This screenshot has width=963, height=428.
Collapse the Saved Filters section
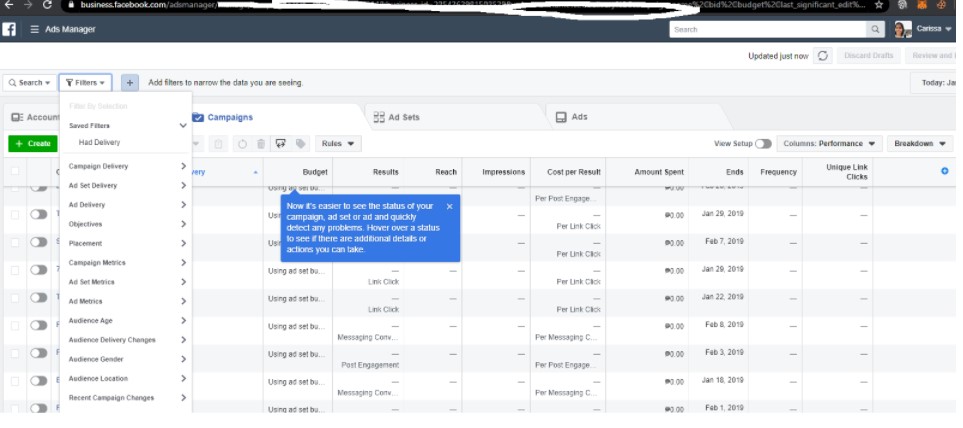[183, 125]
